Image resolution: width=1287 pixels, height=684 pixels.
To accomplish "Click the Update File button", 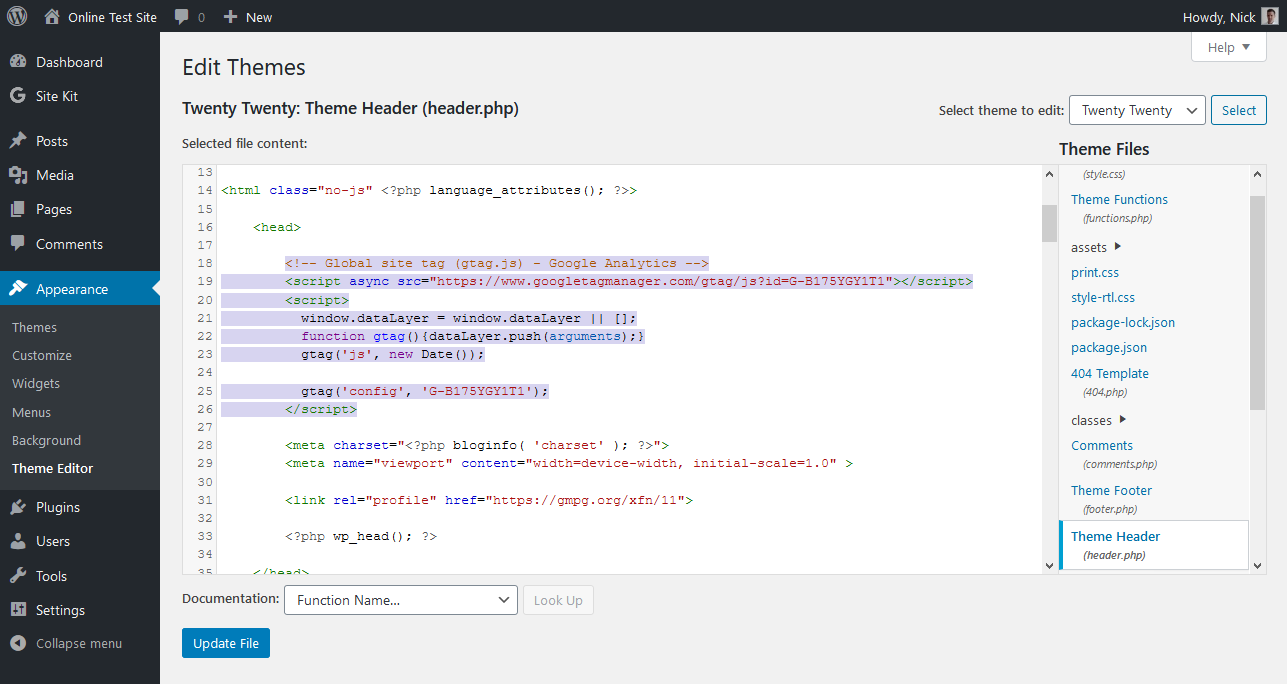I will [226, 644].
